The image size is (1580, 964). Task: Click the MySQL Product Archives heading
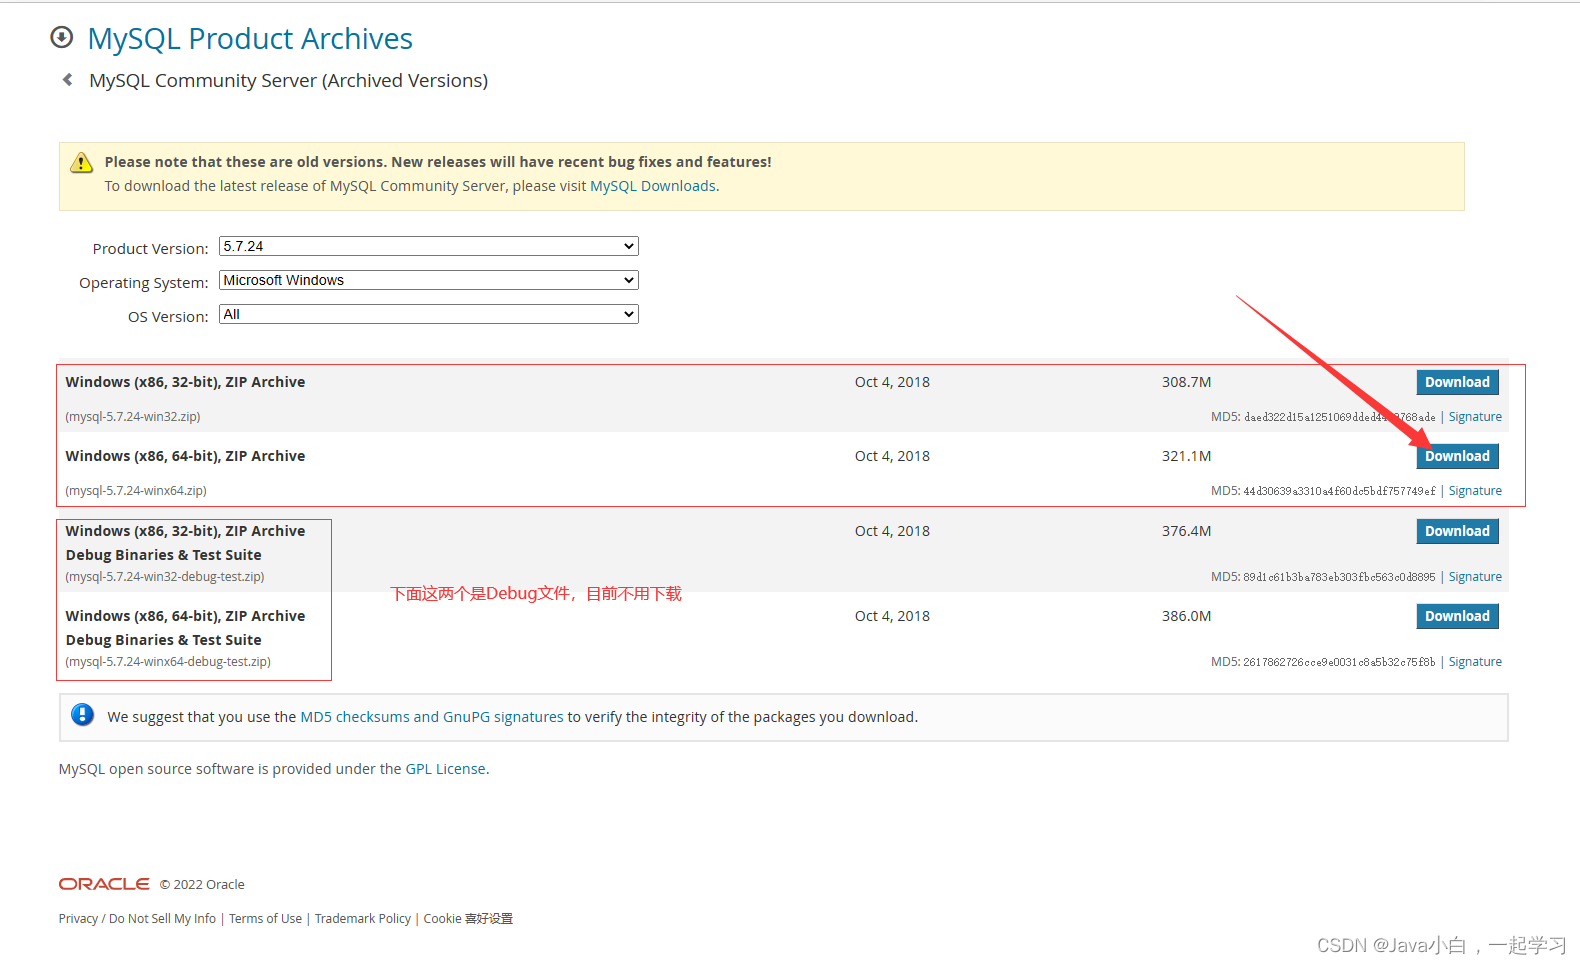[250, 38]
